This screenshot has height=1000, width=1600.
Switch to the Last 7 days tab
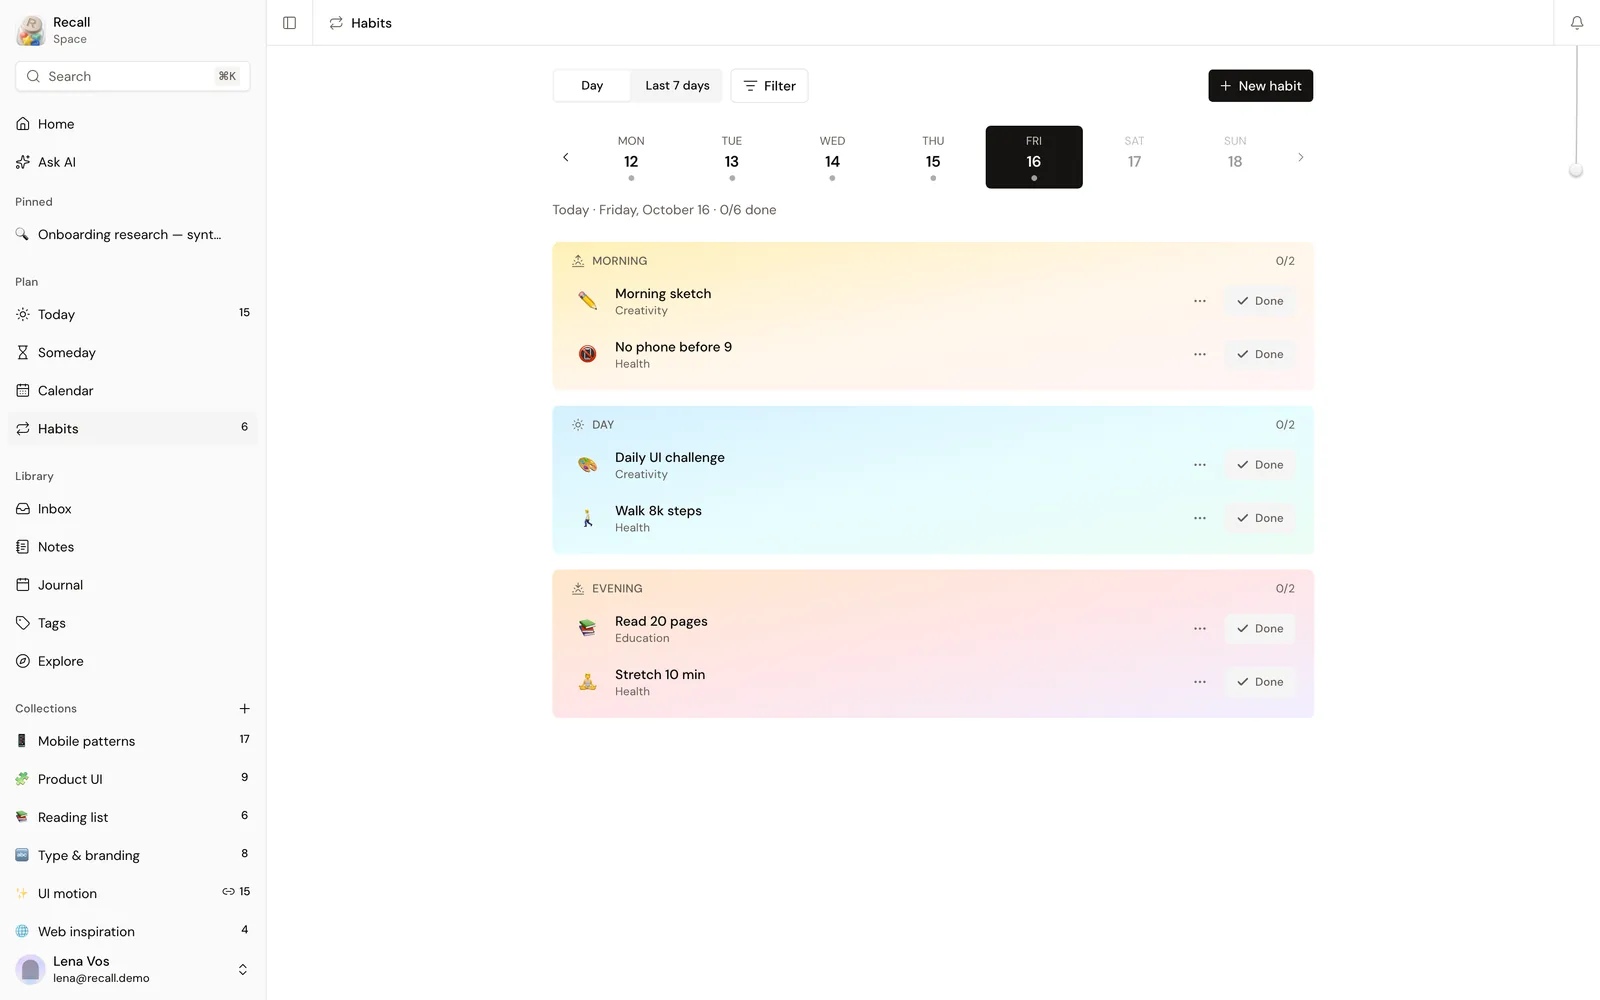pyautogui.click(x=677, y=86)
